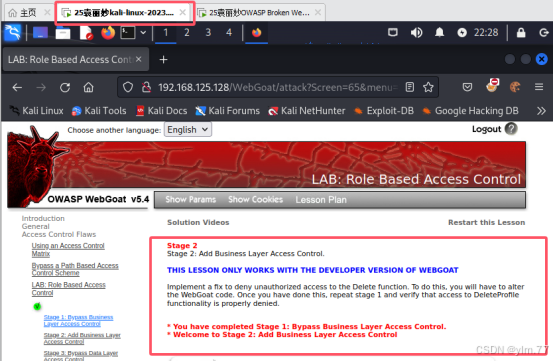553x361 pixels.
Task: Click the tracking protection shield icon
Action: tap(128, 87)
